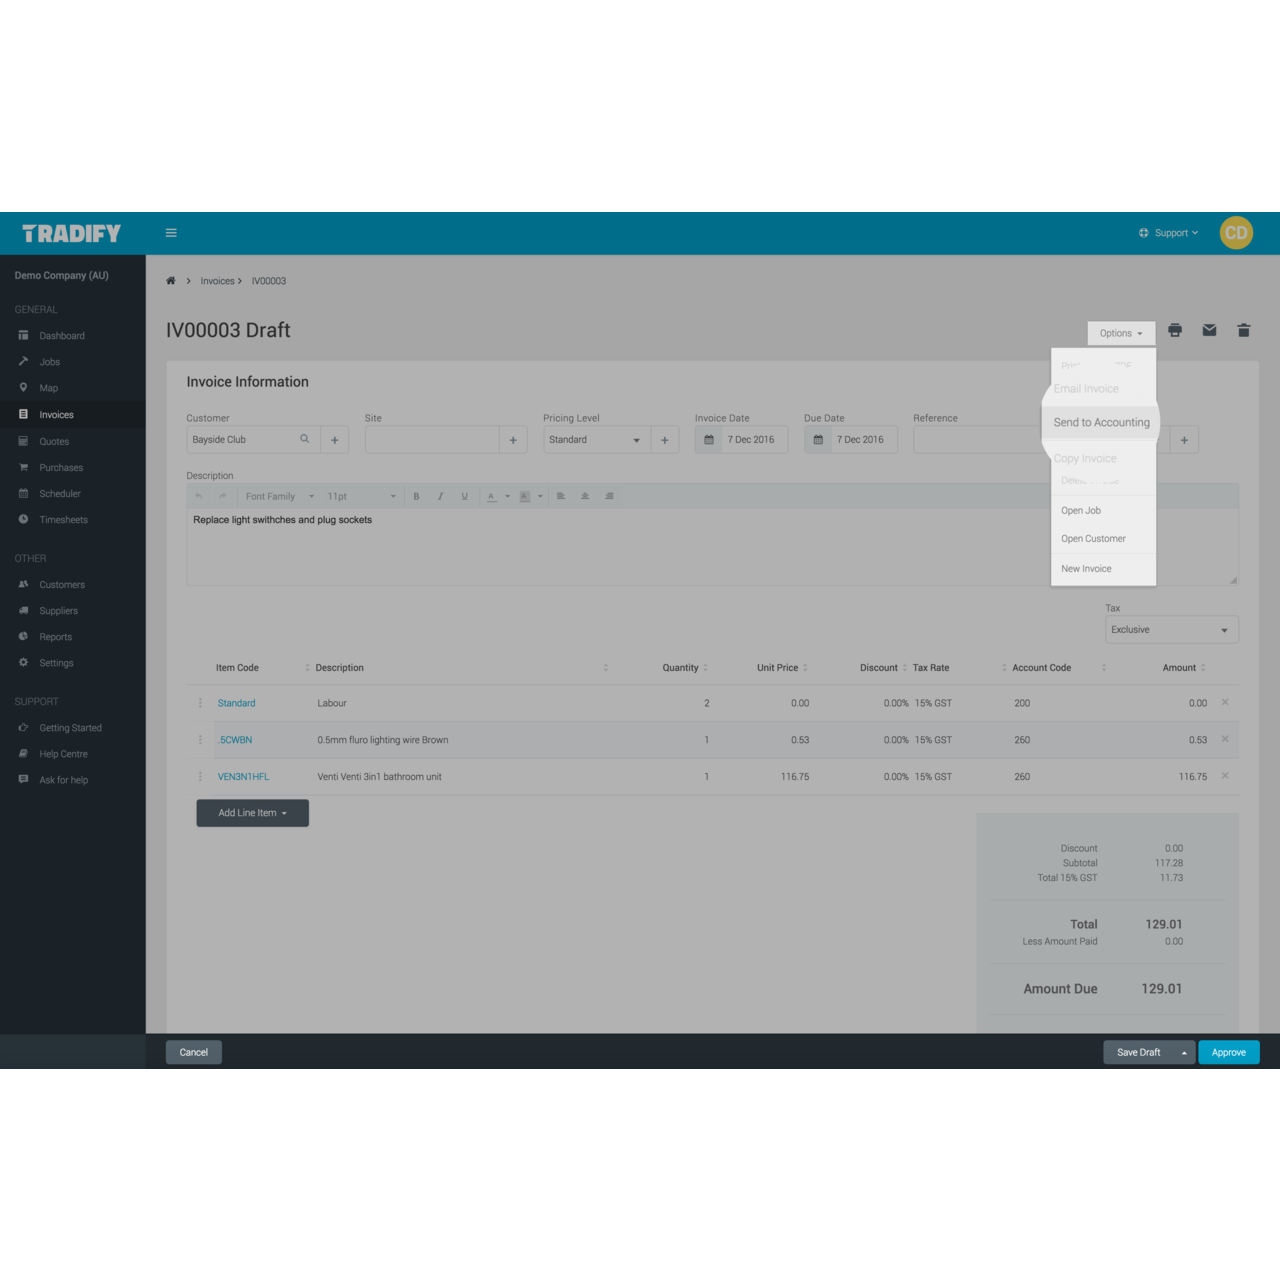Open the text color picker
1280x1280 pixels.
point(491,496)
